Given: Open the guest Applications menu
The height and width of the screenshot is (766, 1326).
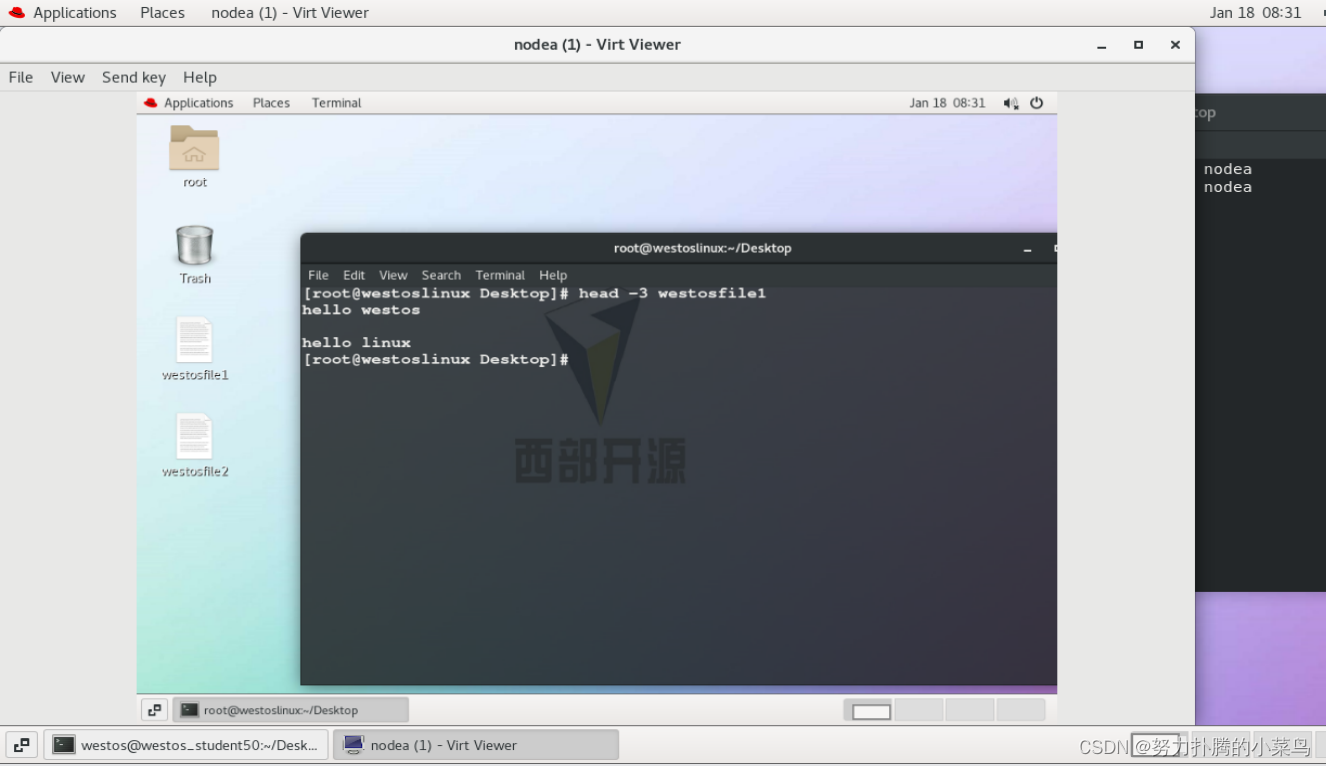Looking at the screenshot, I should click(x=198, y=103).
